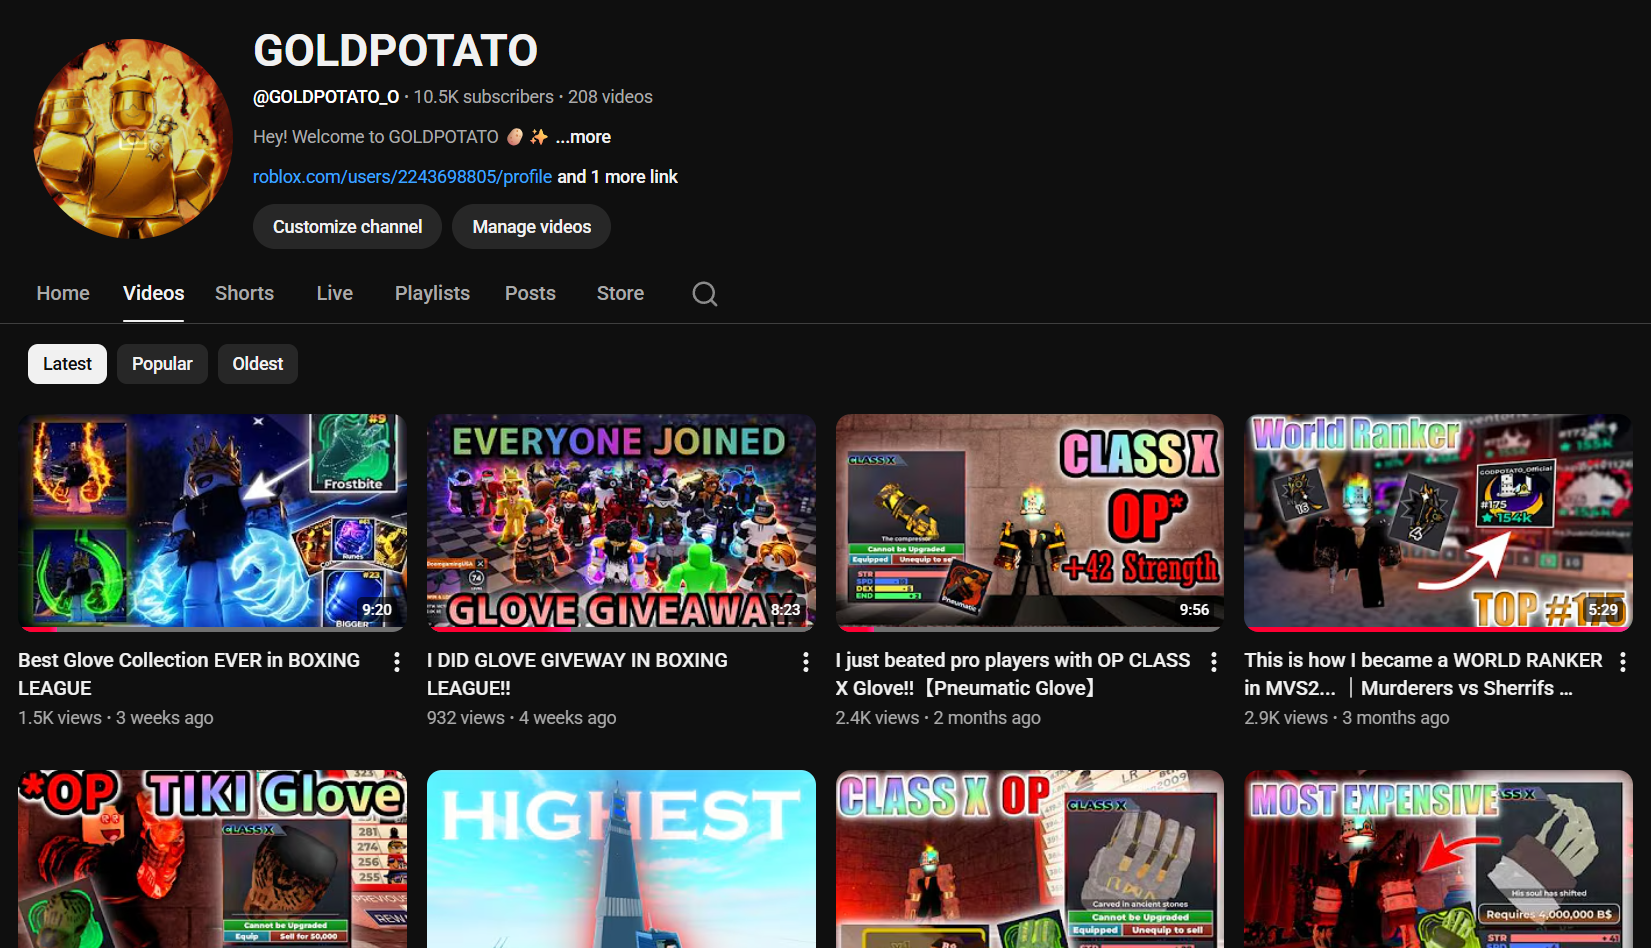The width and height of the screenshot is (1651, 948).
Task: Click the channel search magnifier icon
Action: pos(704,294)
